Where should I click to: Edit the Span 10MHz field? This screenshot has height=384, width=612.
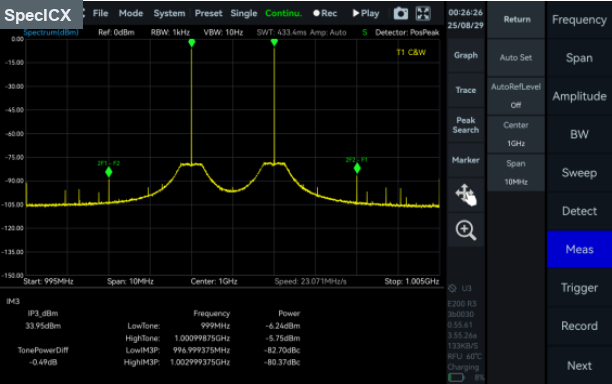click(x=516, y=172)
